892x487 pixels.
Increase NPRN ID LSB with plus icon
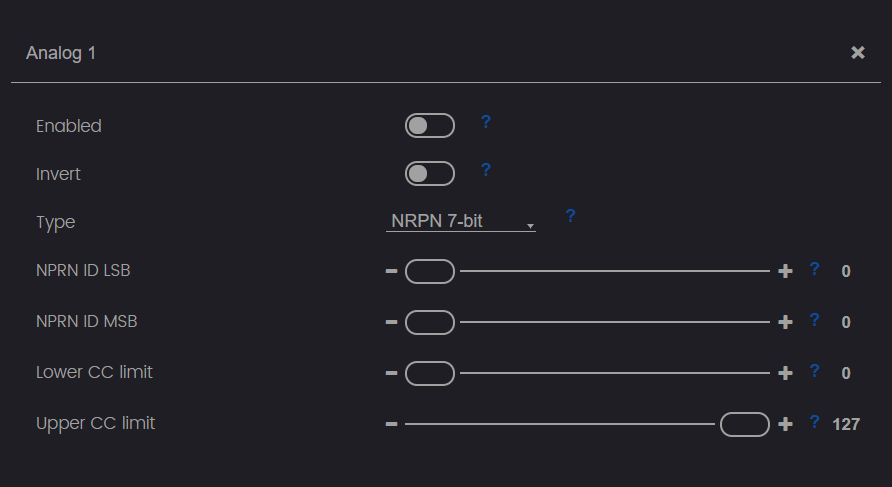click(786, 271)
